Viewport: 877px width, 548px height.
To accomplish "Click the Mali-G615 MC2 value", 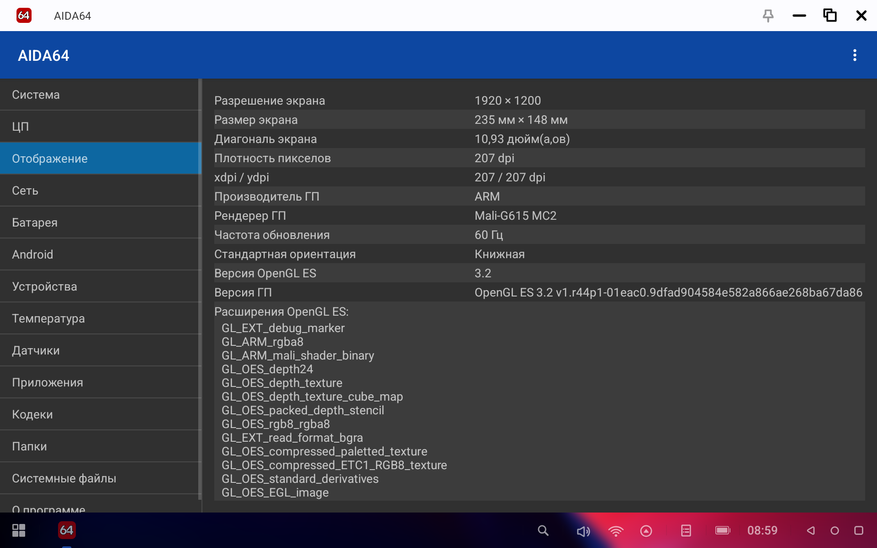I will [x=515, y=215].
